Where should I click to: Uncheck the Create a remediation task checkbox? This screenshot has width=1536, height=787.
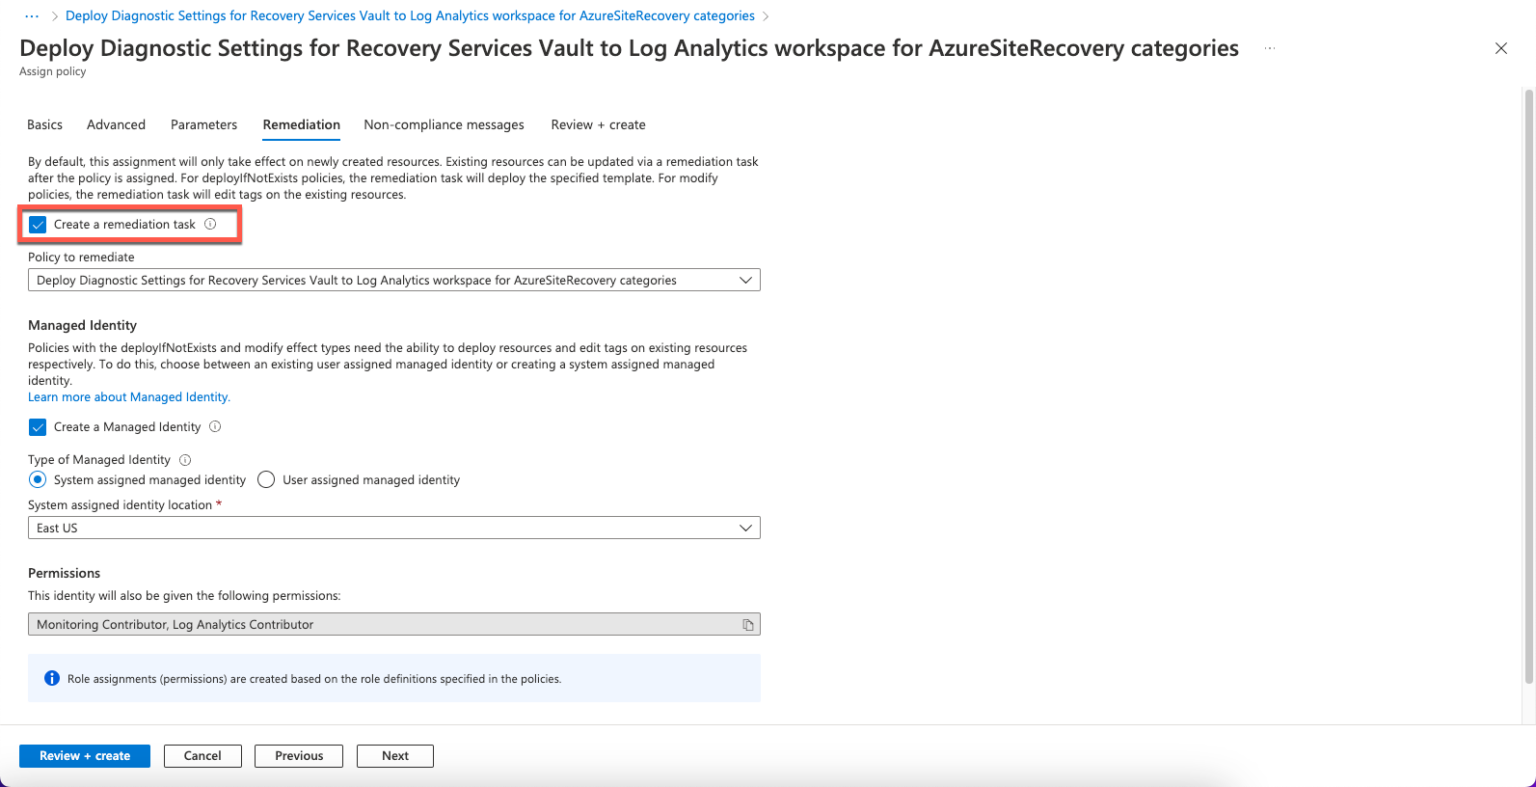tap(37, 224)
